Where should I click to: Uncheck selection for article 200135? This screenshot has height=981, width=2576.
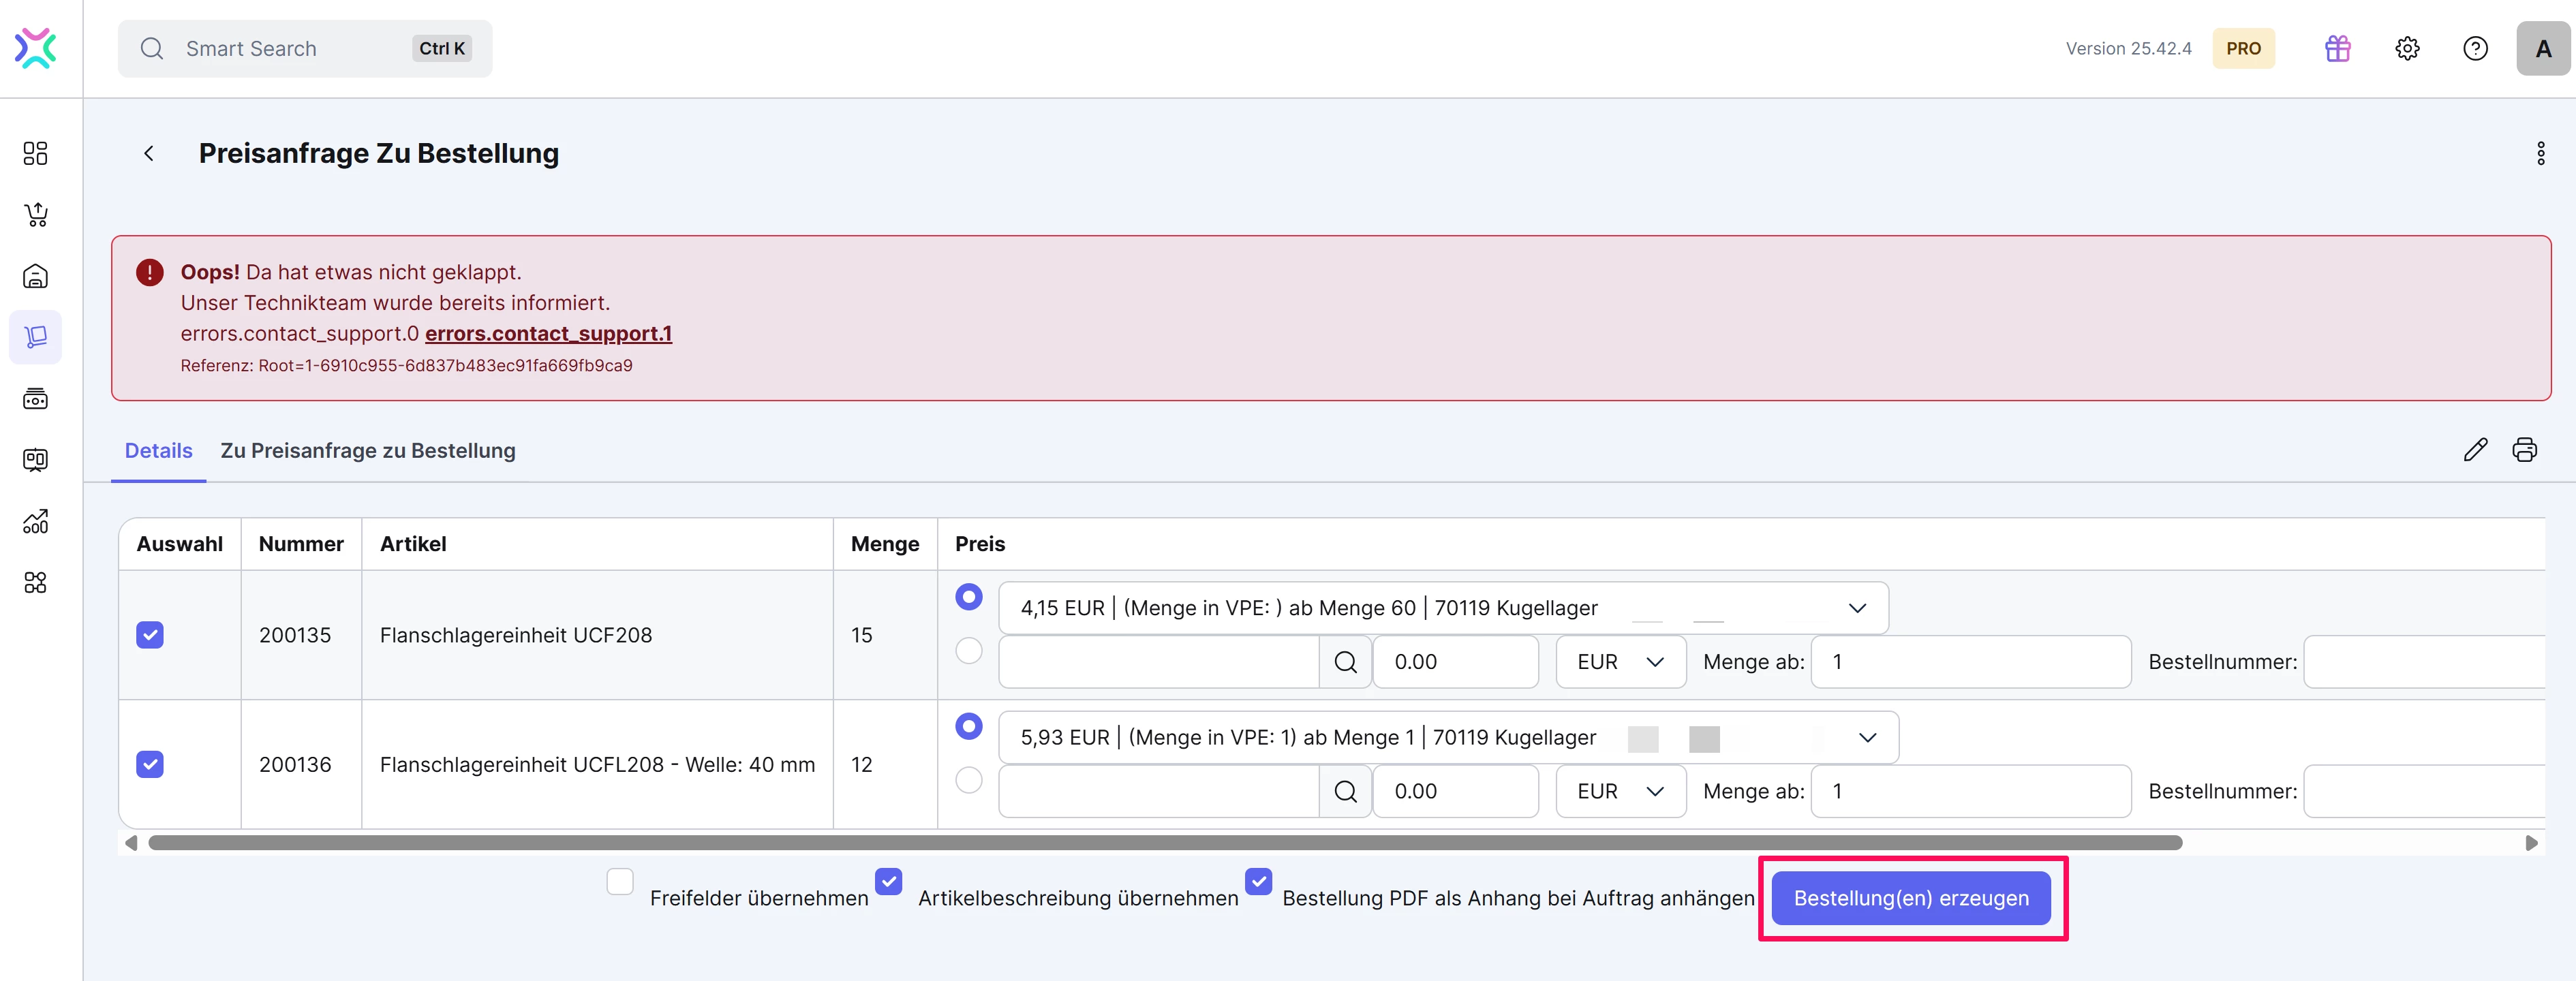coord(150,635)
